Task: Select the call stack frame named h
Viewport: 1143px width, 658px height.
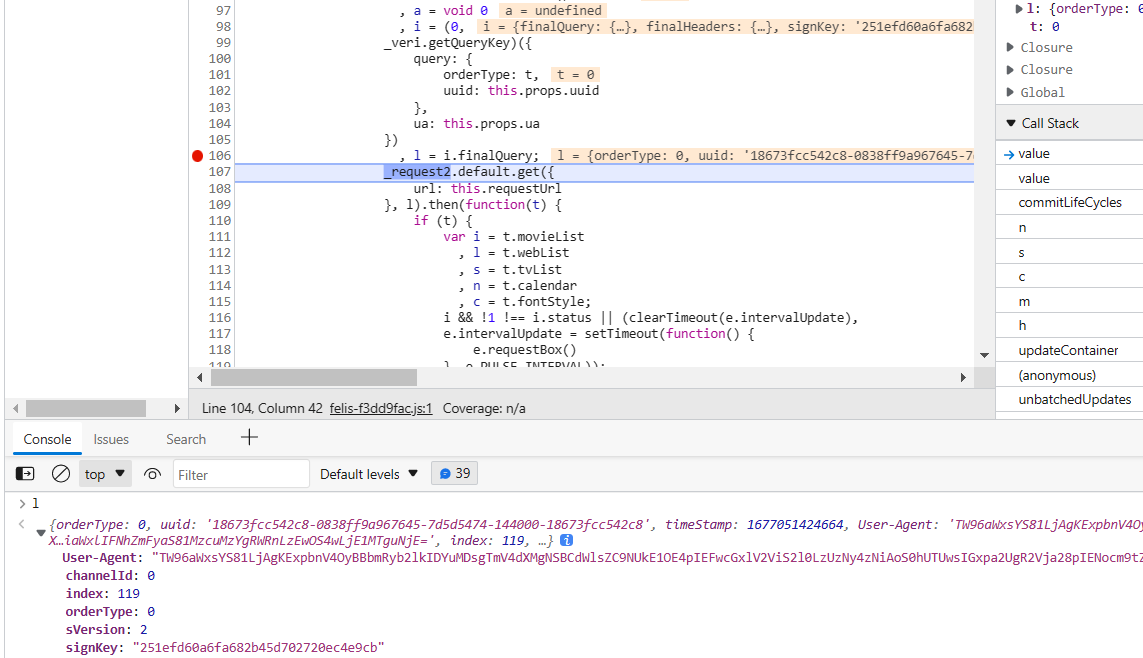Action: (1069, 326)
